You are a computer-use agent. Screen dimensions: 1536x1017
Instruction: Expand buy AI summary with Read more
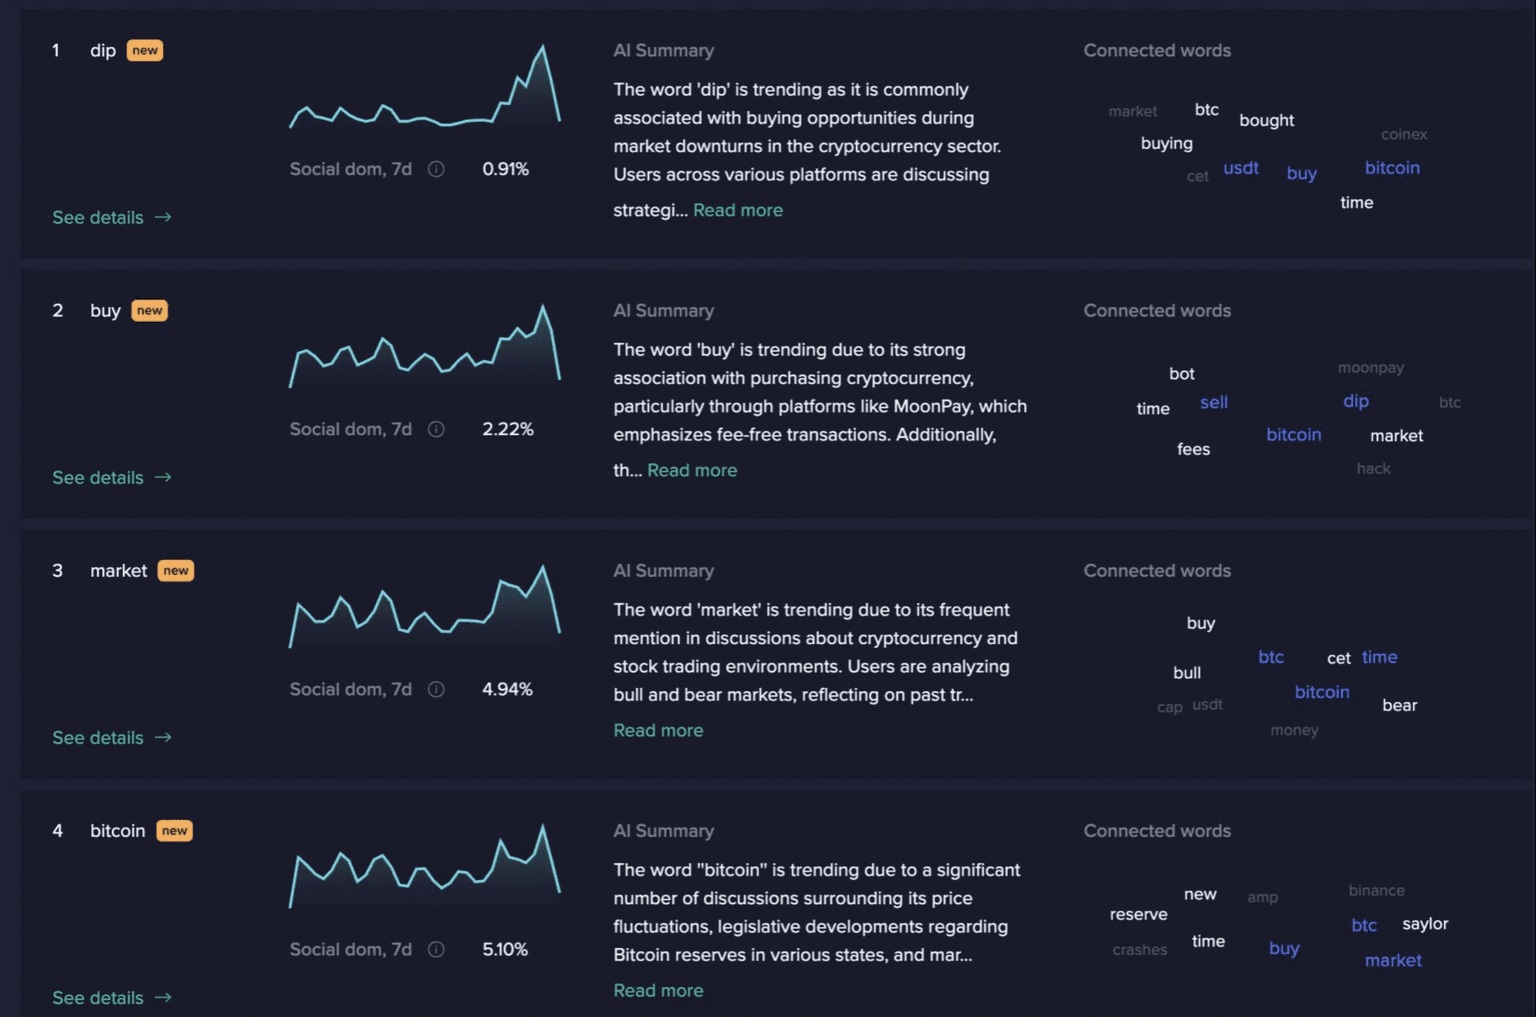coord(692,470)
